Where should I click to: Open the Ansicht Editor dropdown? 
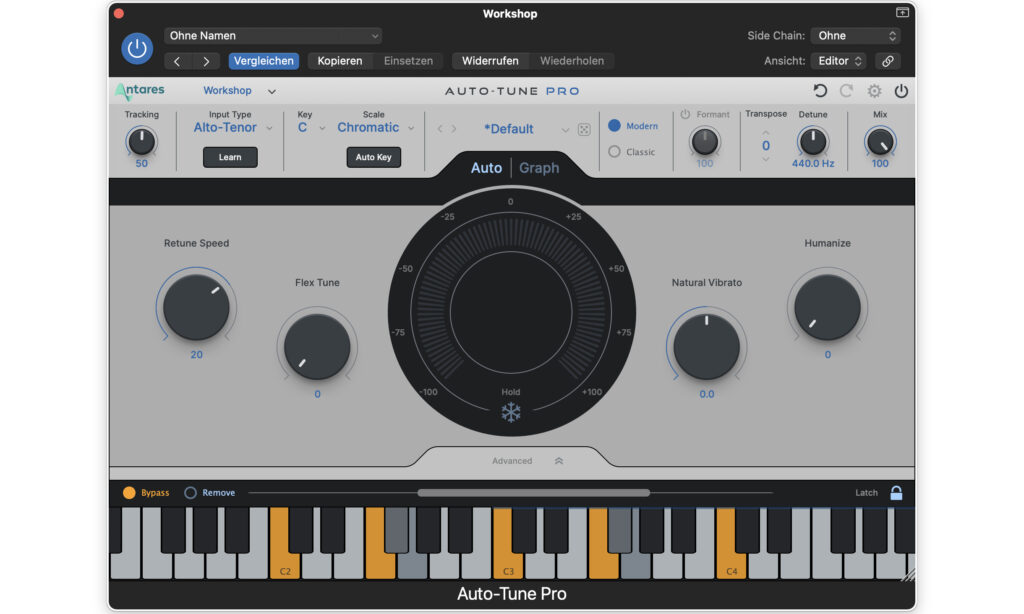(840, 61)
